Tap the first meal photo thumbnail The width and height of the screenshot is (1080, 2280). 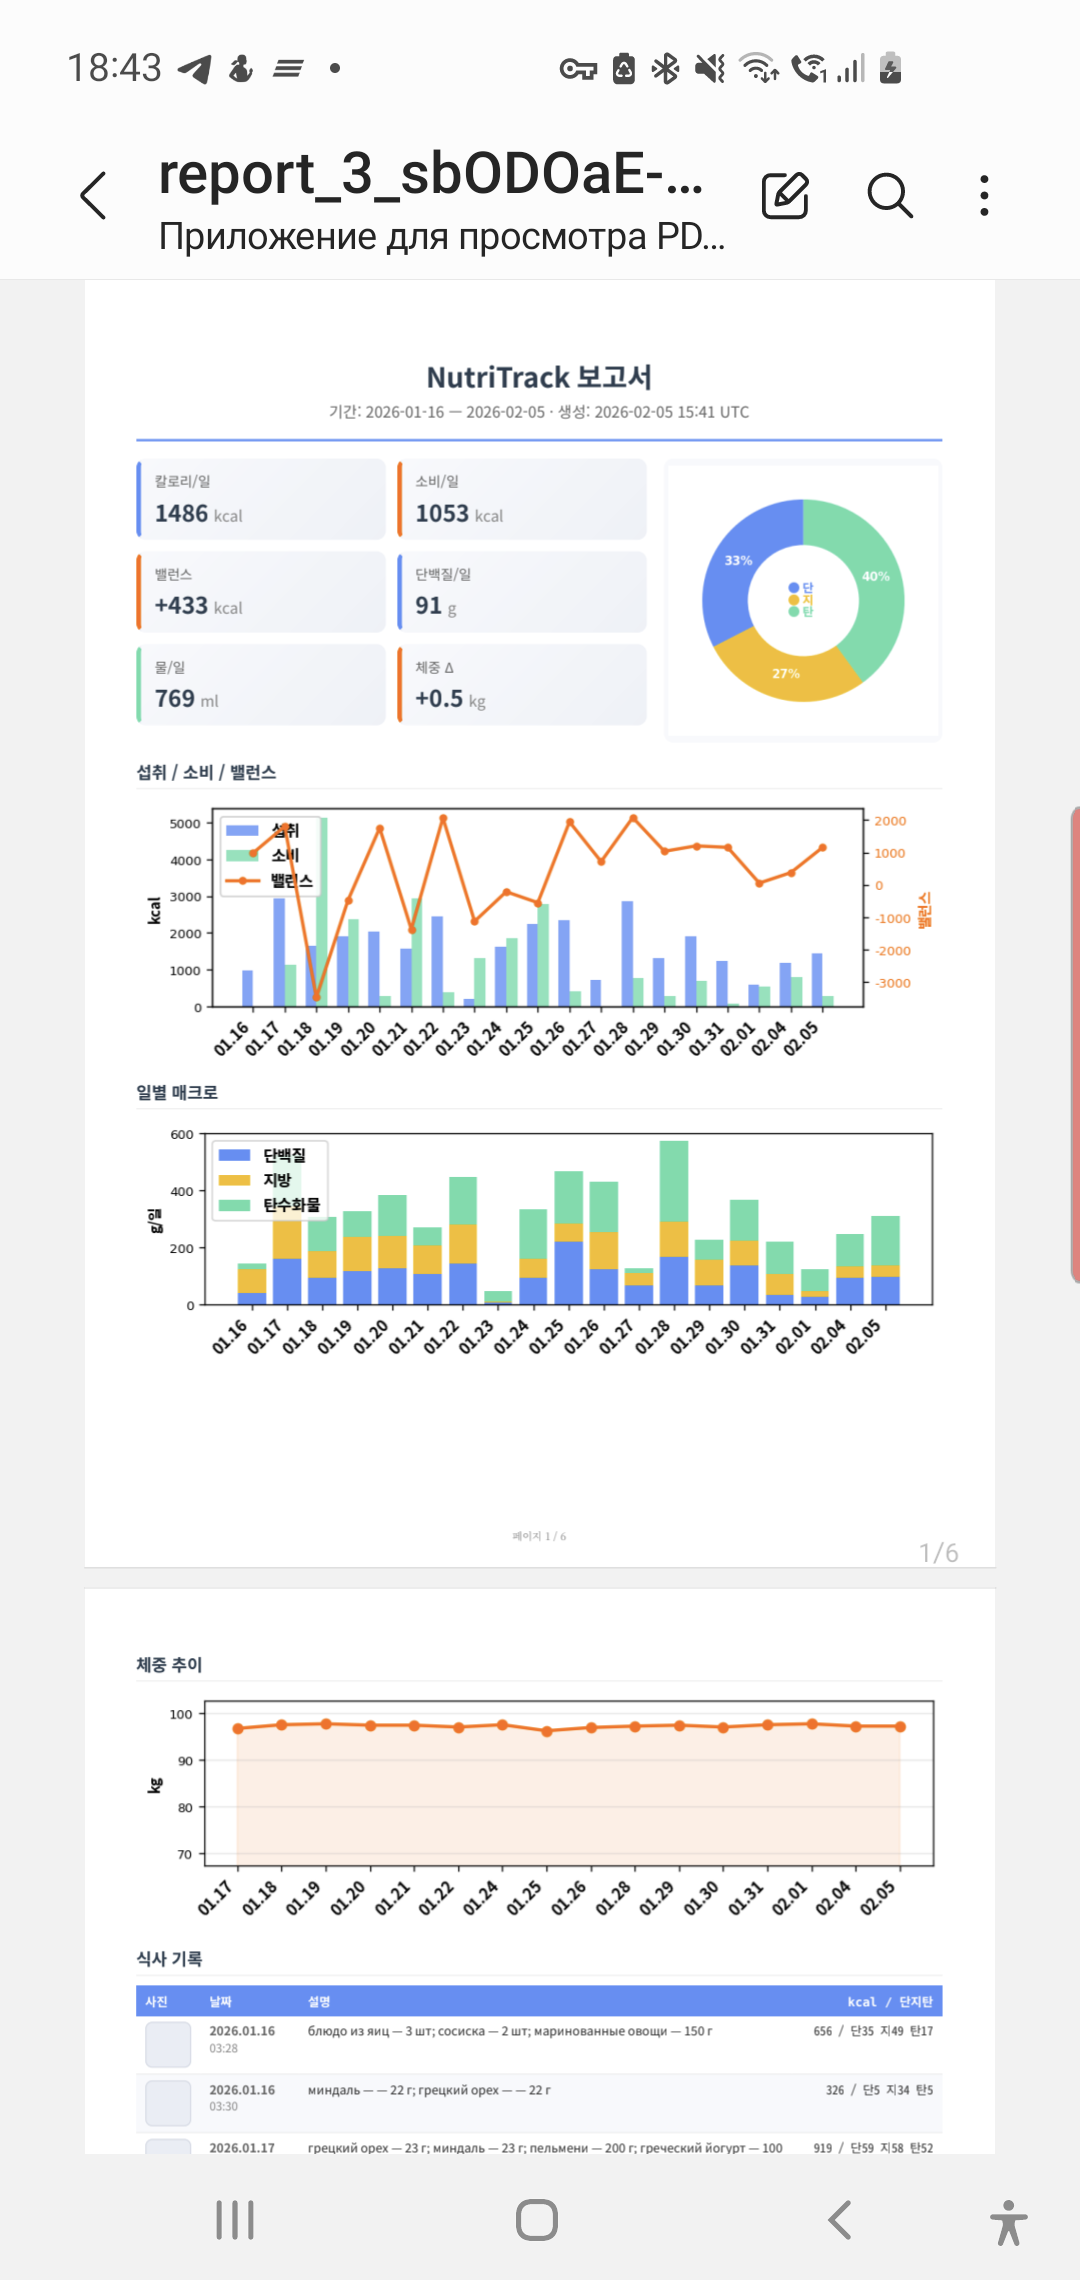(x=168, y=2044)
